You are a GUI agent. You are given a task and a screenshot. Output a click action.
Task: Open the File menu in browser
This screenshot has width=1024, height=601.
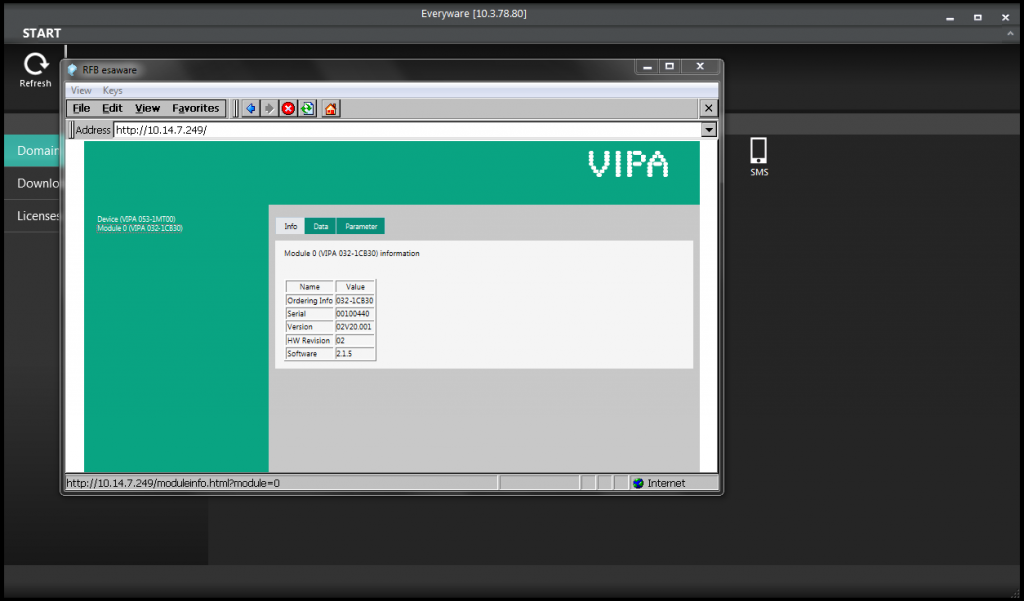82,108
